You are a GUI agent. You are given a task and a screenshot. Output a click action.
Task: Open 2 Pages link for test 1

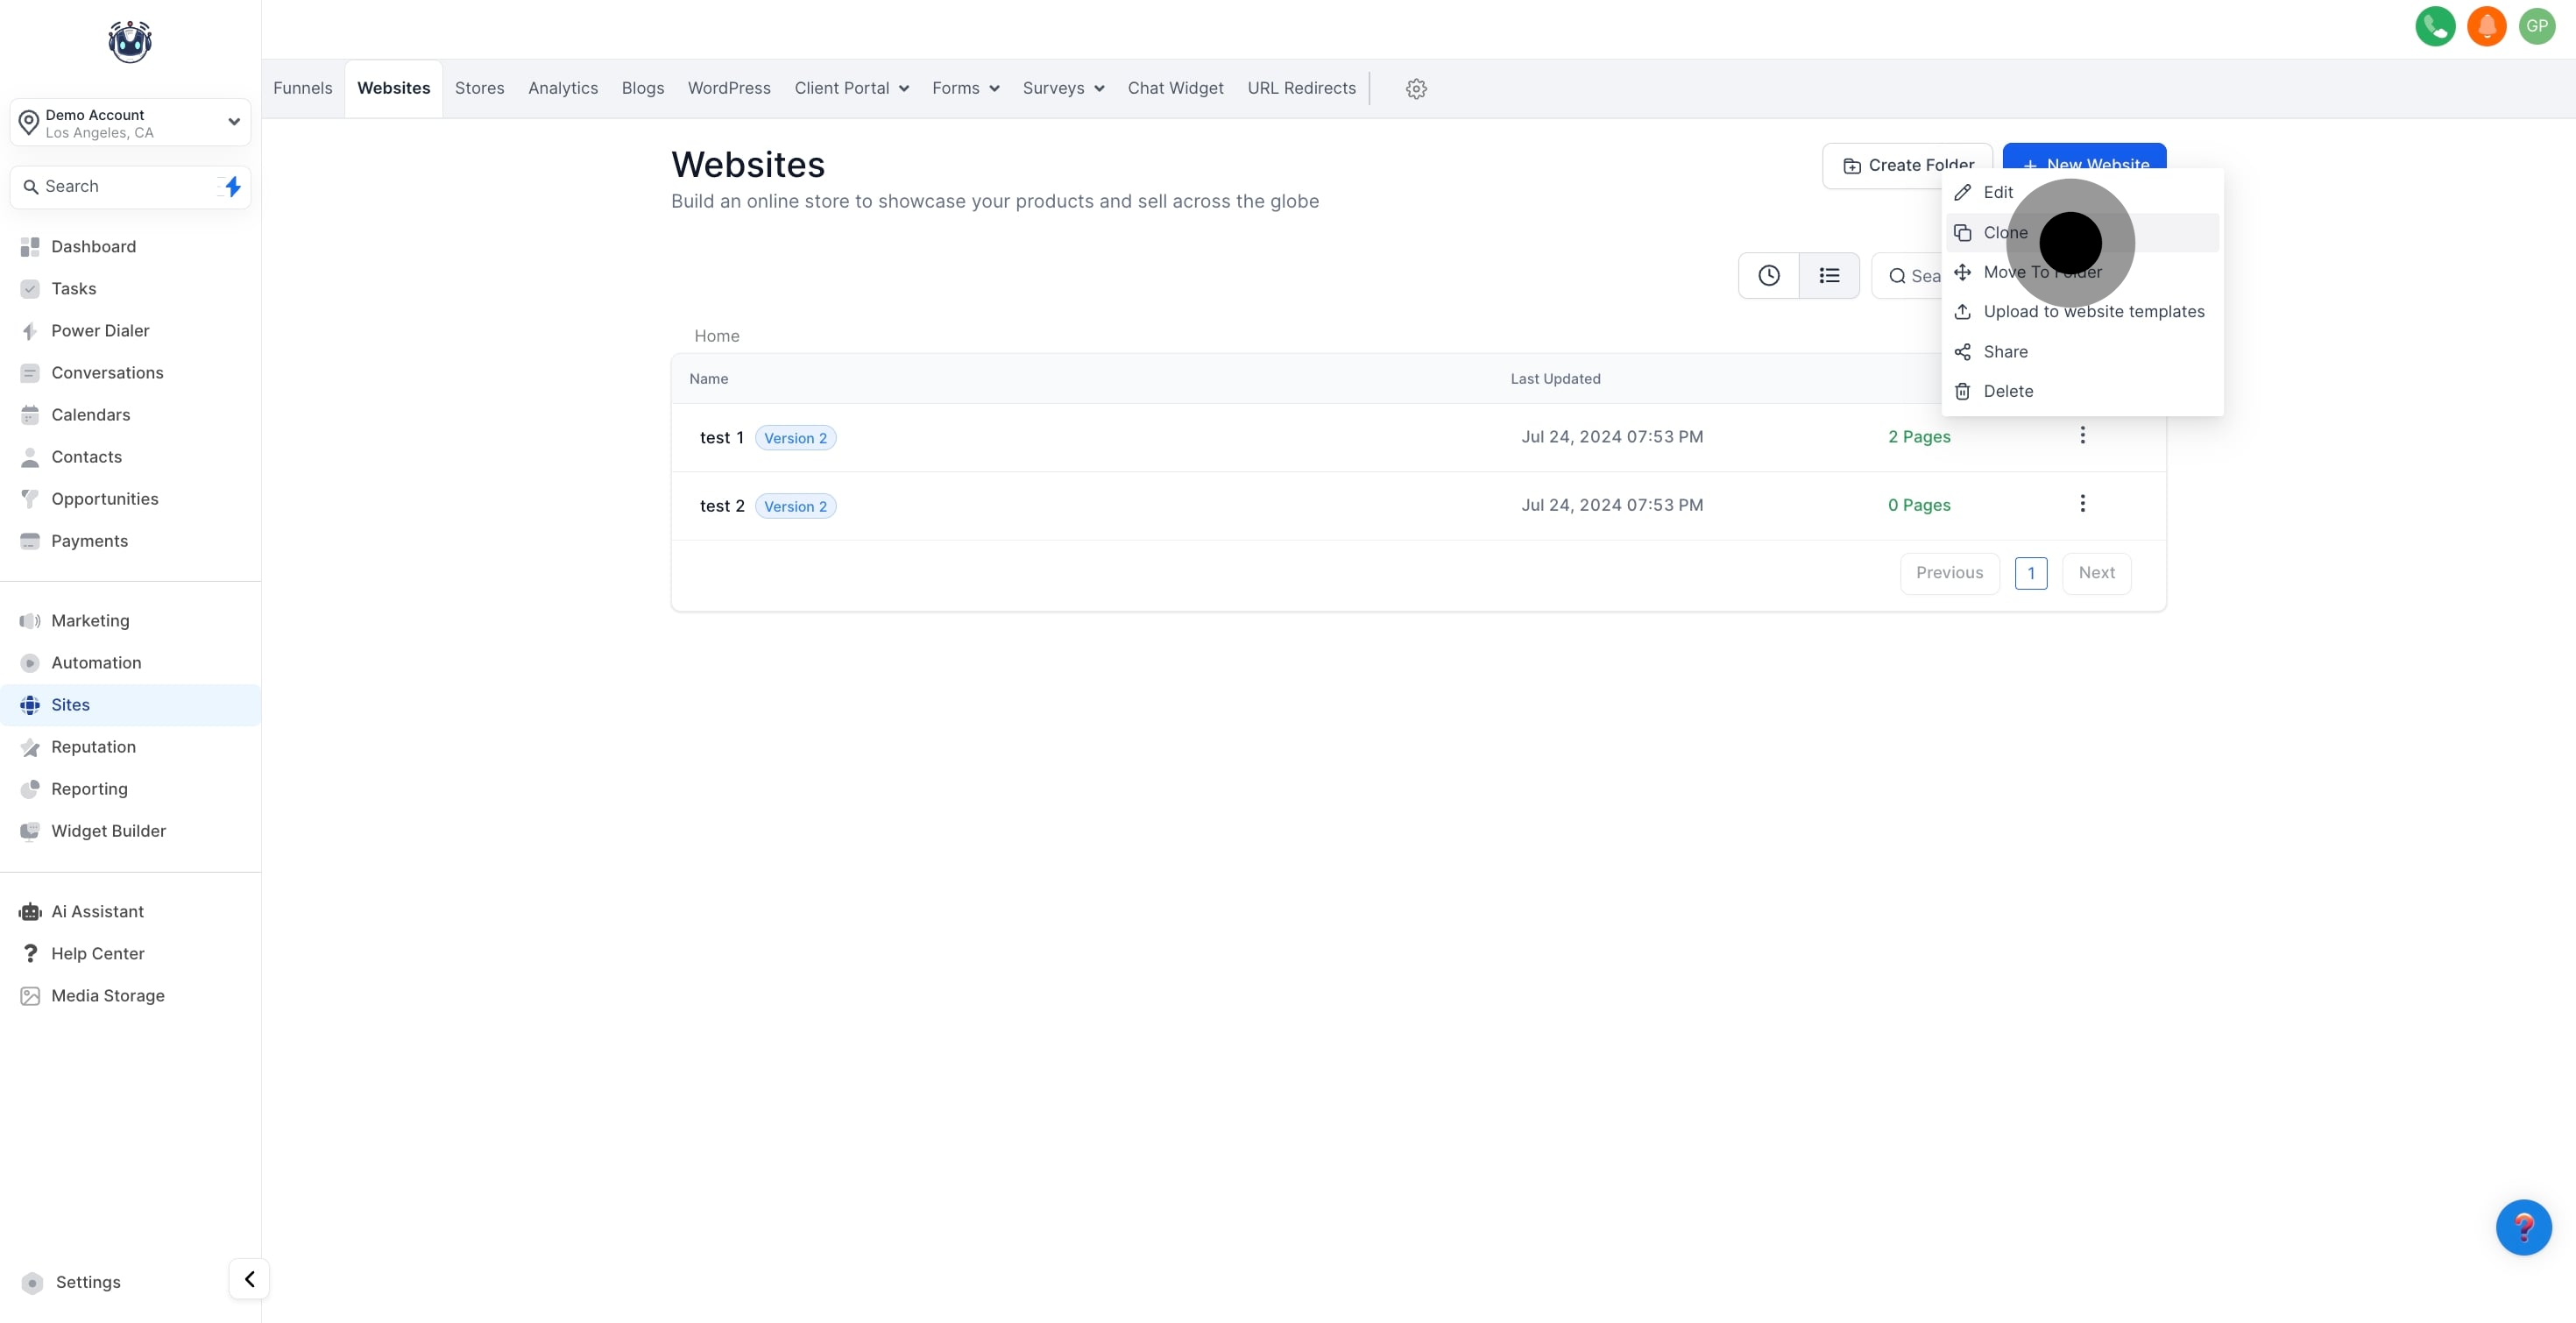click(1918, 437)
